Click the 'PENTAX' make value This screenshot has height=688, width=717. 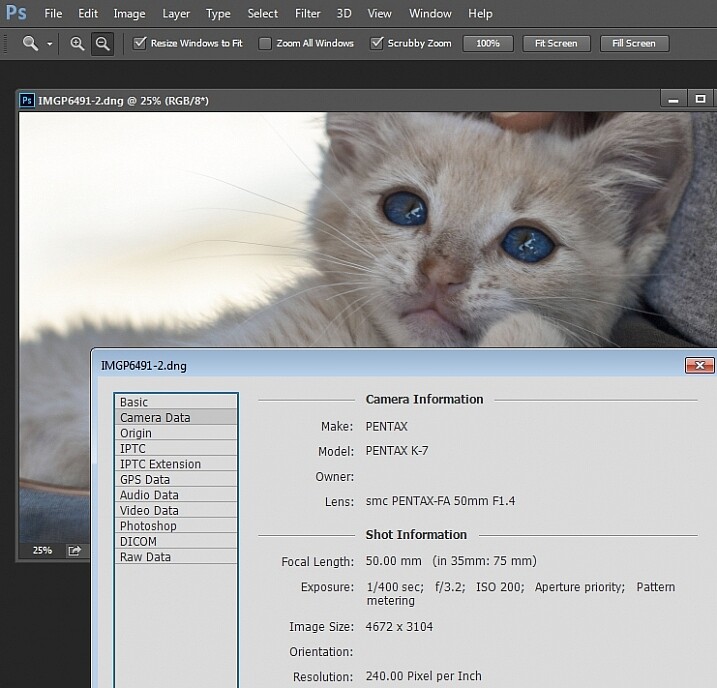[386, 427]
